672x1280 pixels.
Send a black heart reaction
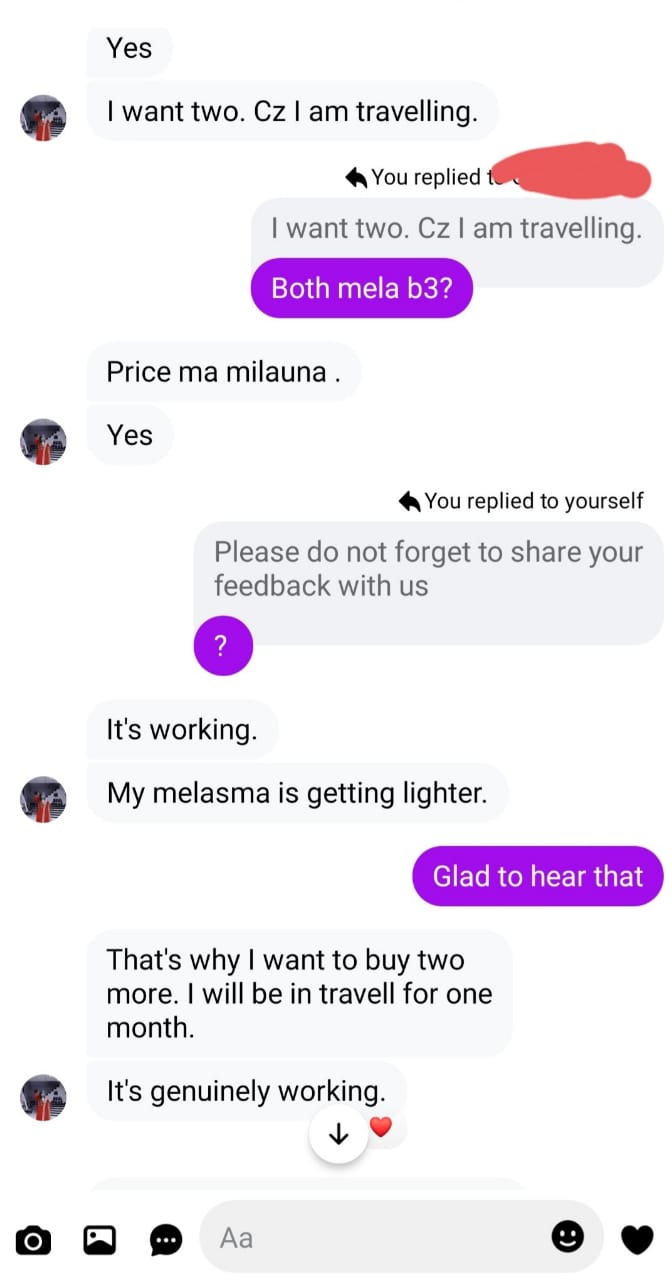[x=636, y=1240]
